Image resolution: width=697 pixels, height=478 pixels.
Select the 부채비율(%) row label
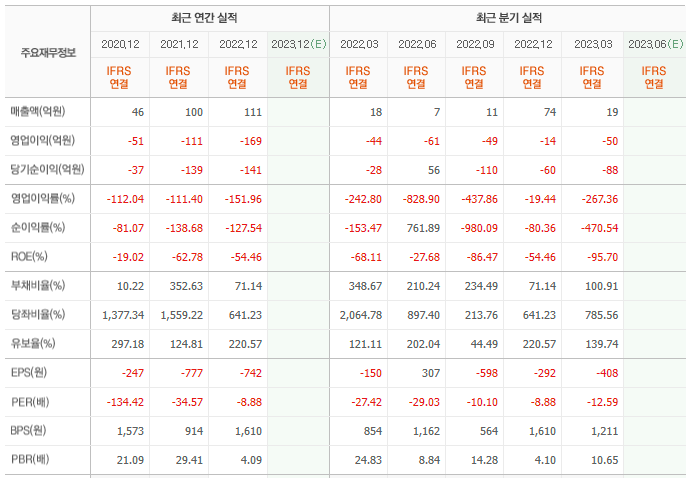[x=38, y=285]
